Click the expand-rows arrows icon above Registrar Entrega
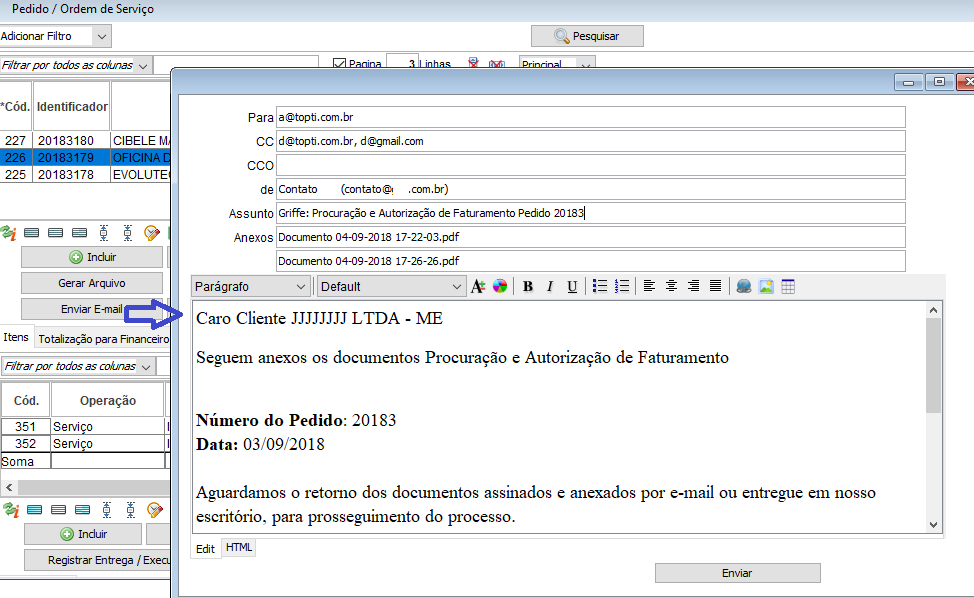This screenshot has width=974, height=598. (107, 510)
